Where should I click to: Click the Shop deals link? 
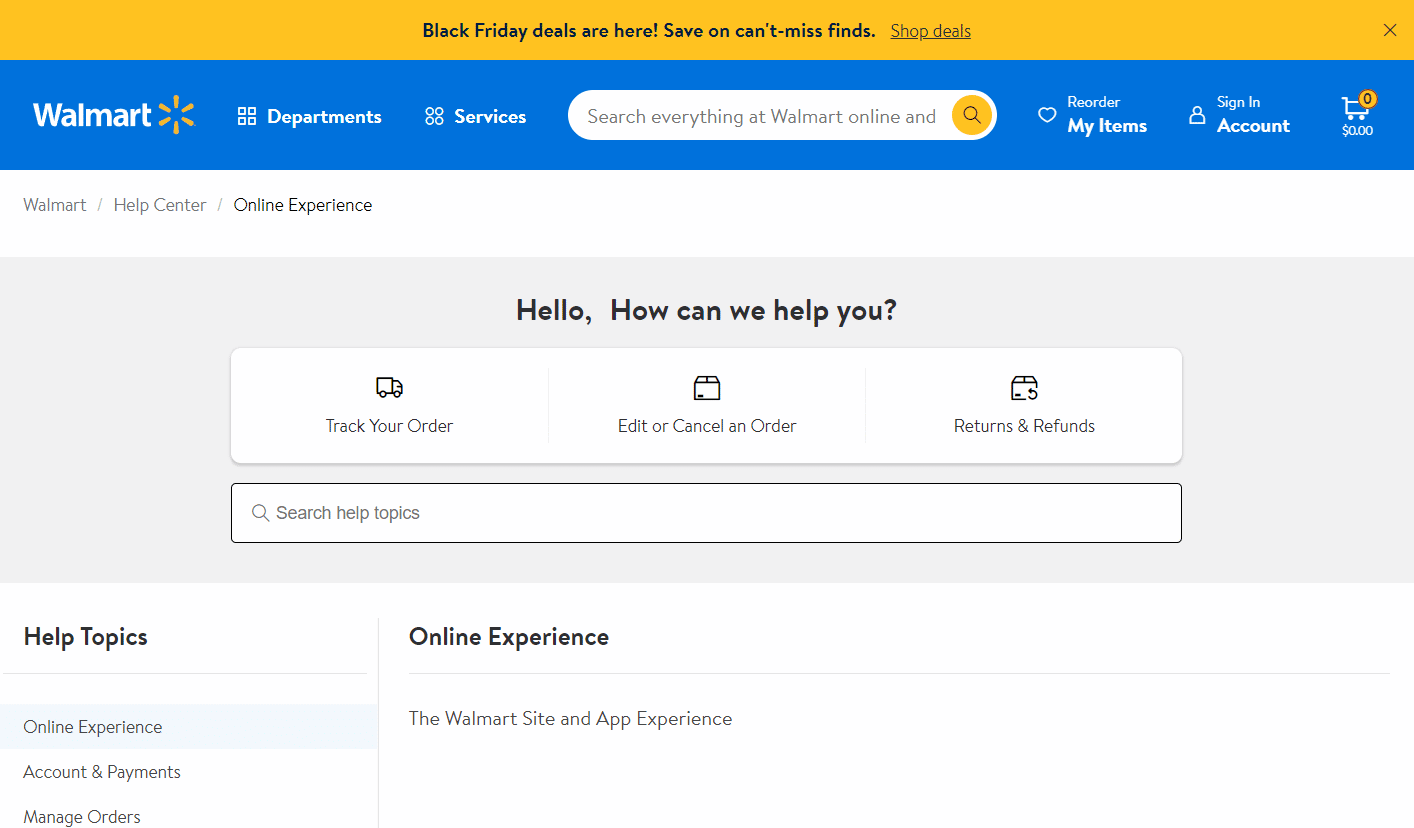[x=930, y=30]
